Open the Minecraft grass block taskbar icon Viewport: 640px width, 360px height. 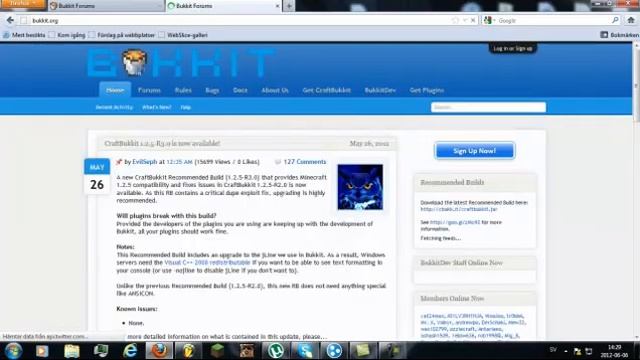coord(218,351)
